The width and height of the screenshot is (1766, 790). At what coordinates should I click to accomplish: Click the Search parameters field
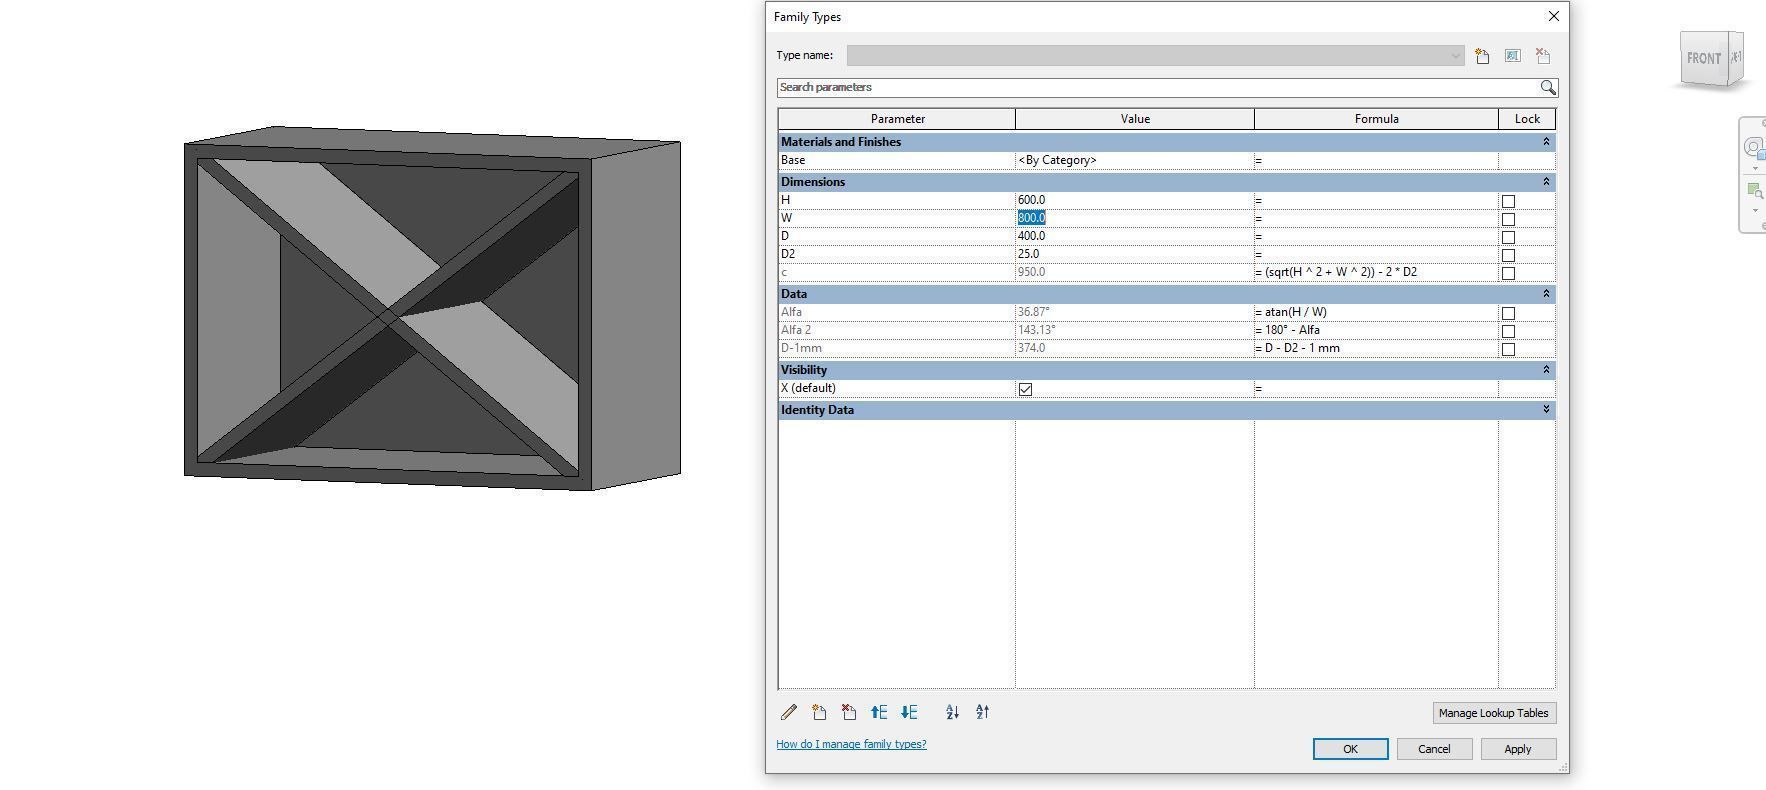1157,88
